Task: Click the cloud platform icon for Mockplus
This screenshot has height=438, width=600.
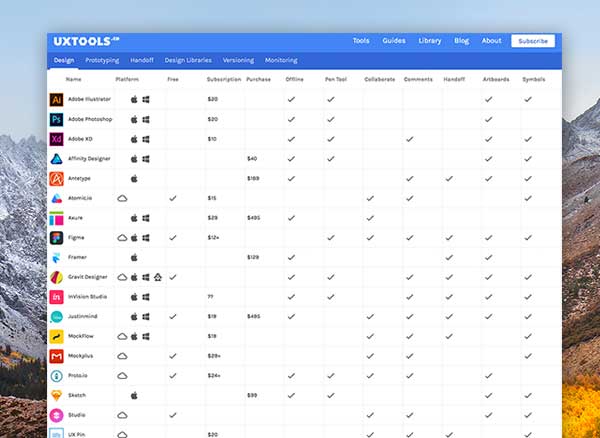Action: click(x=122, y=356)
